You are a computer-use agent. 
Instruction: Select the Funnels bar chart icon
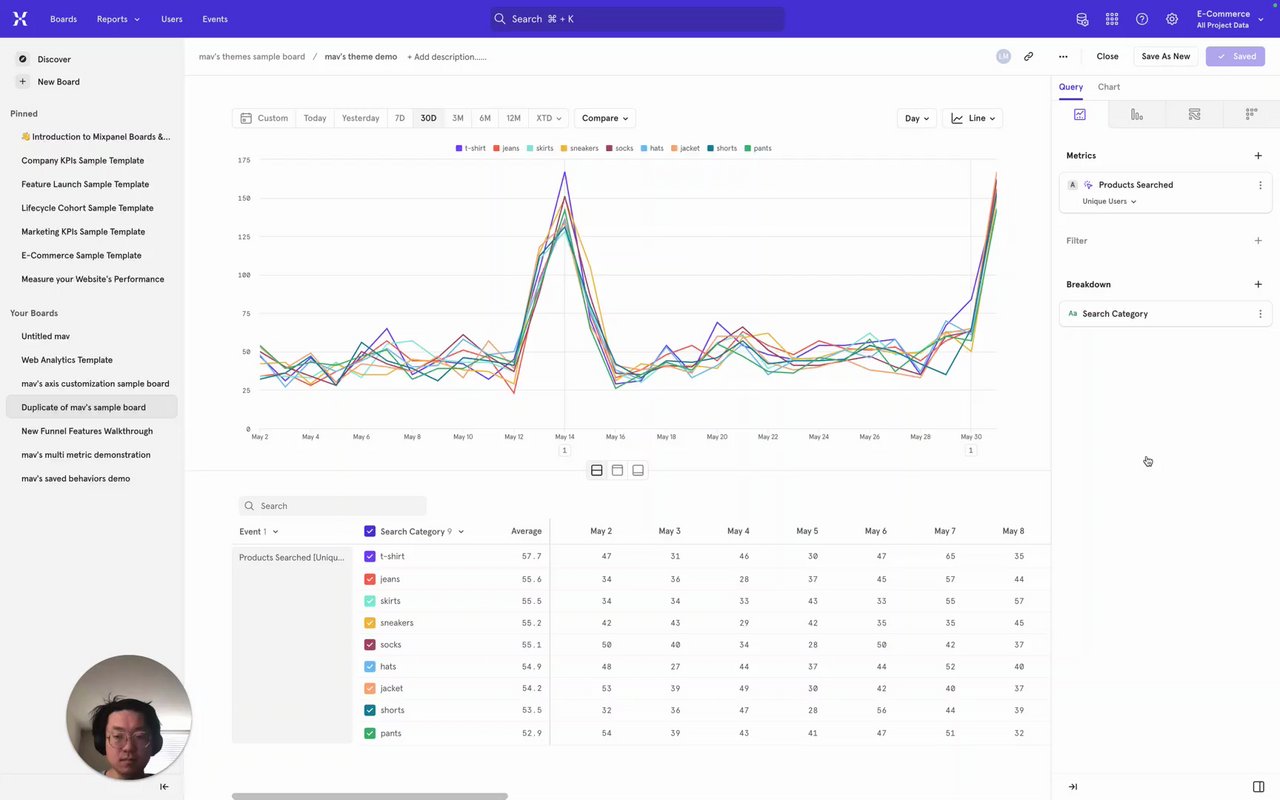pos(1137,115)
